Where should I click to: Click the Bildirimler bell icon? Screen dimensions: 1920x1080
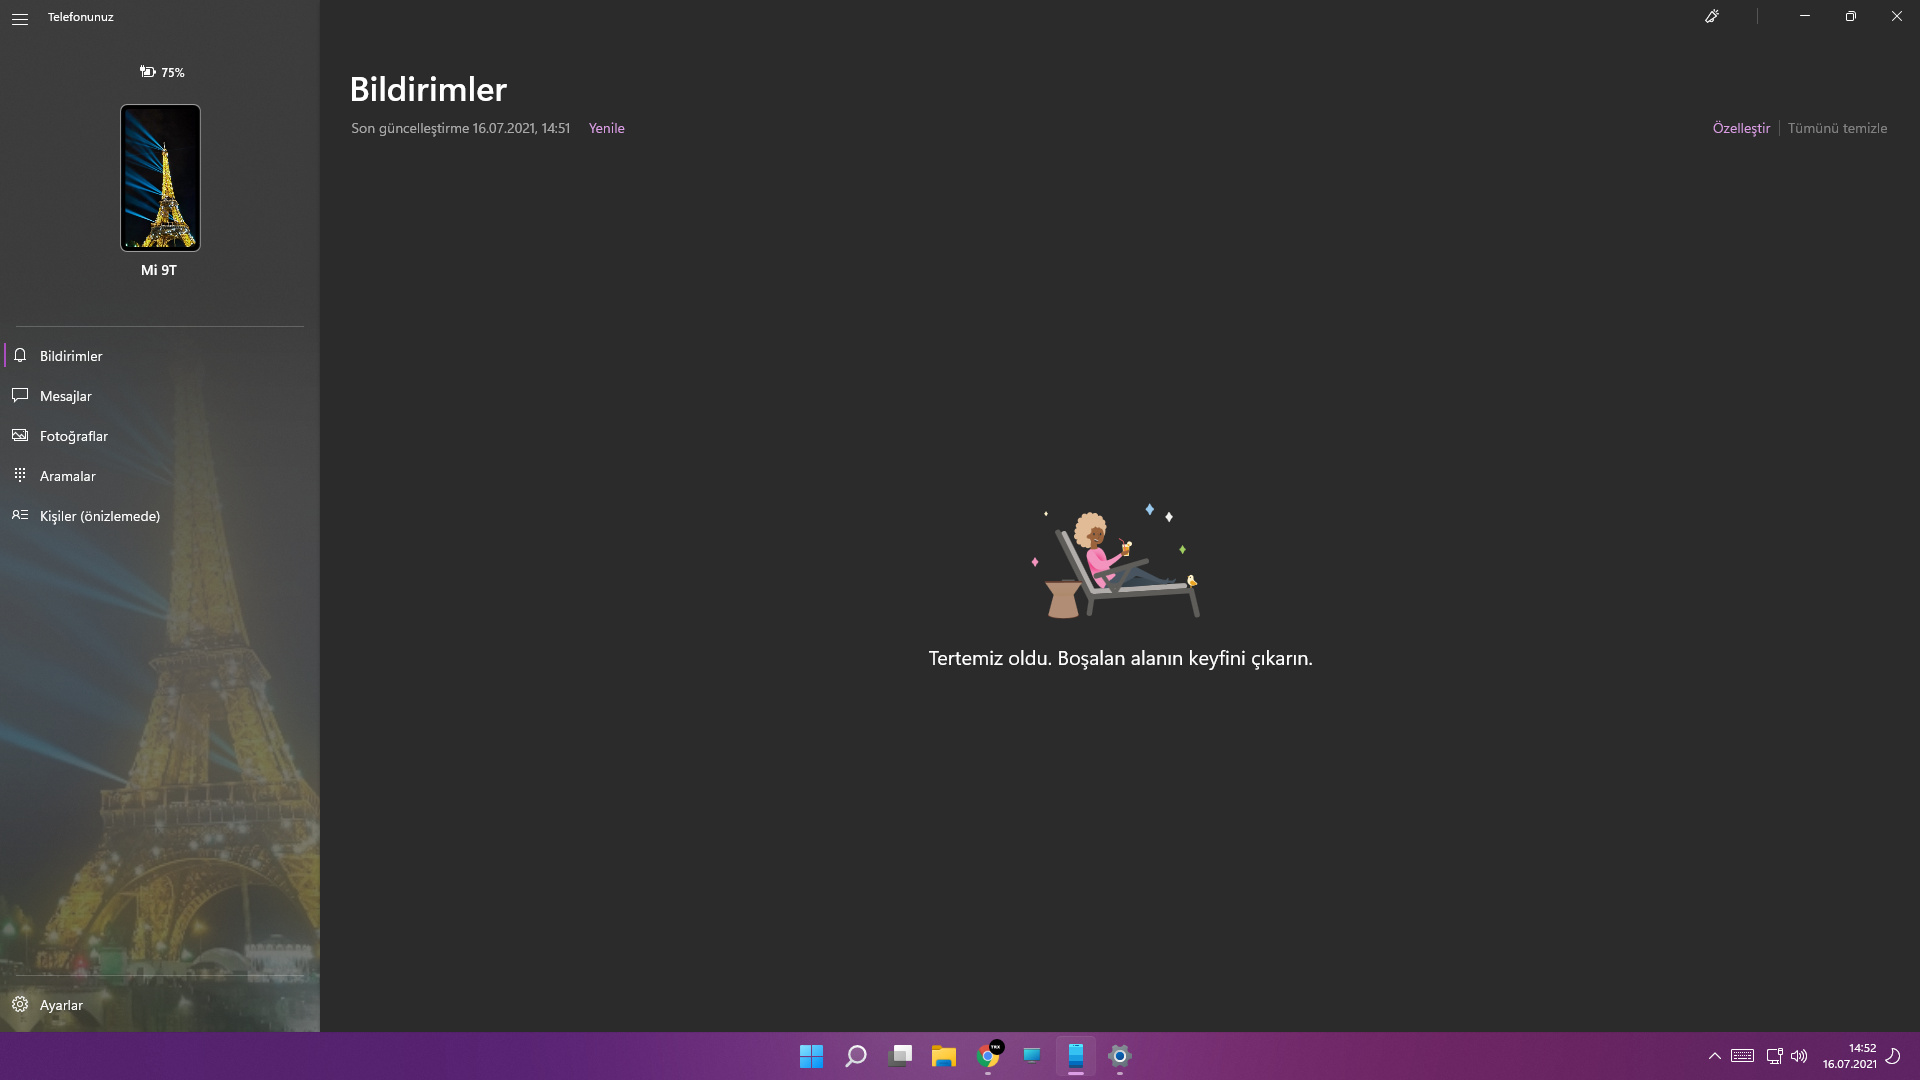[x=20, y=355]
